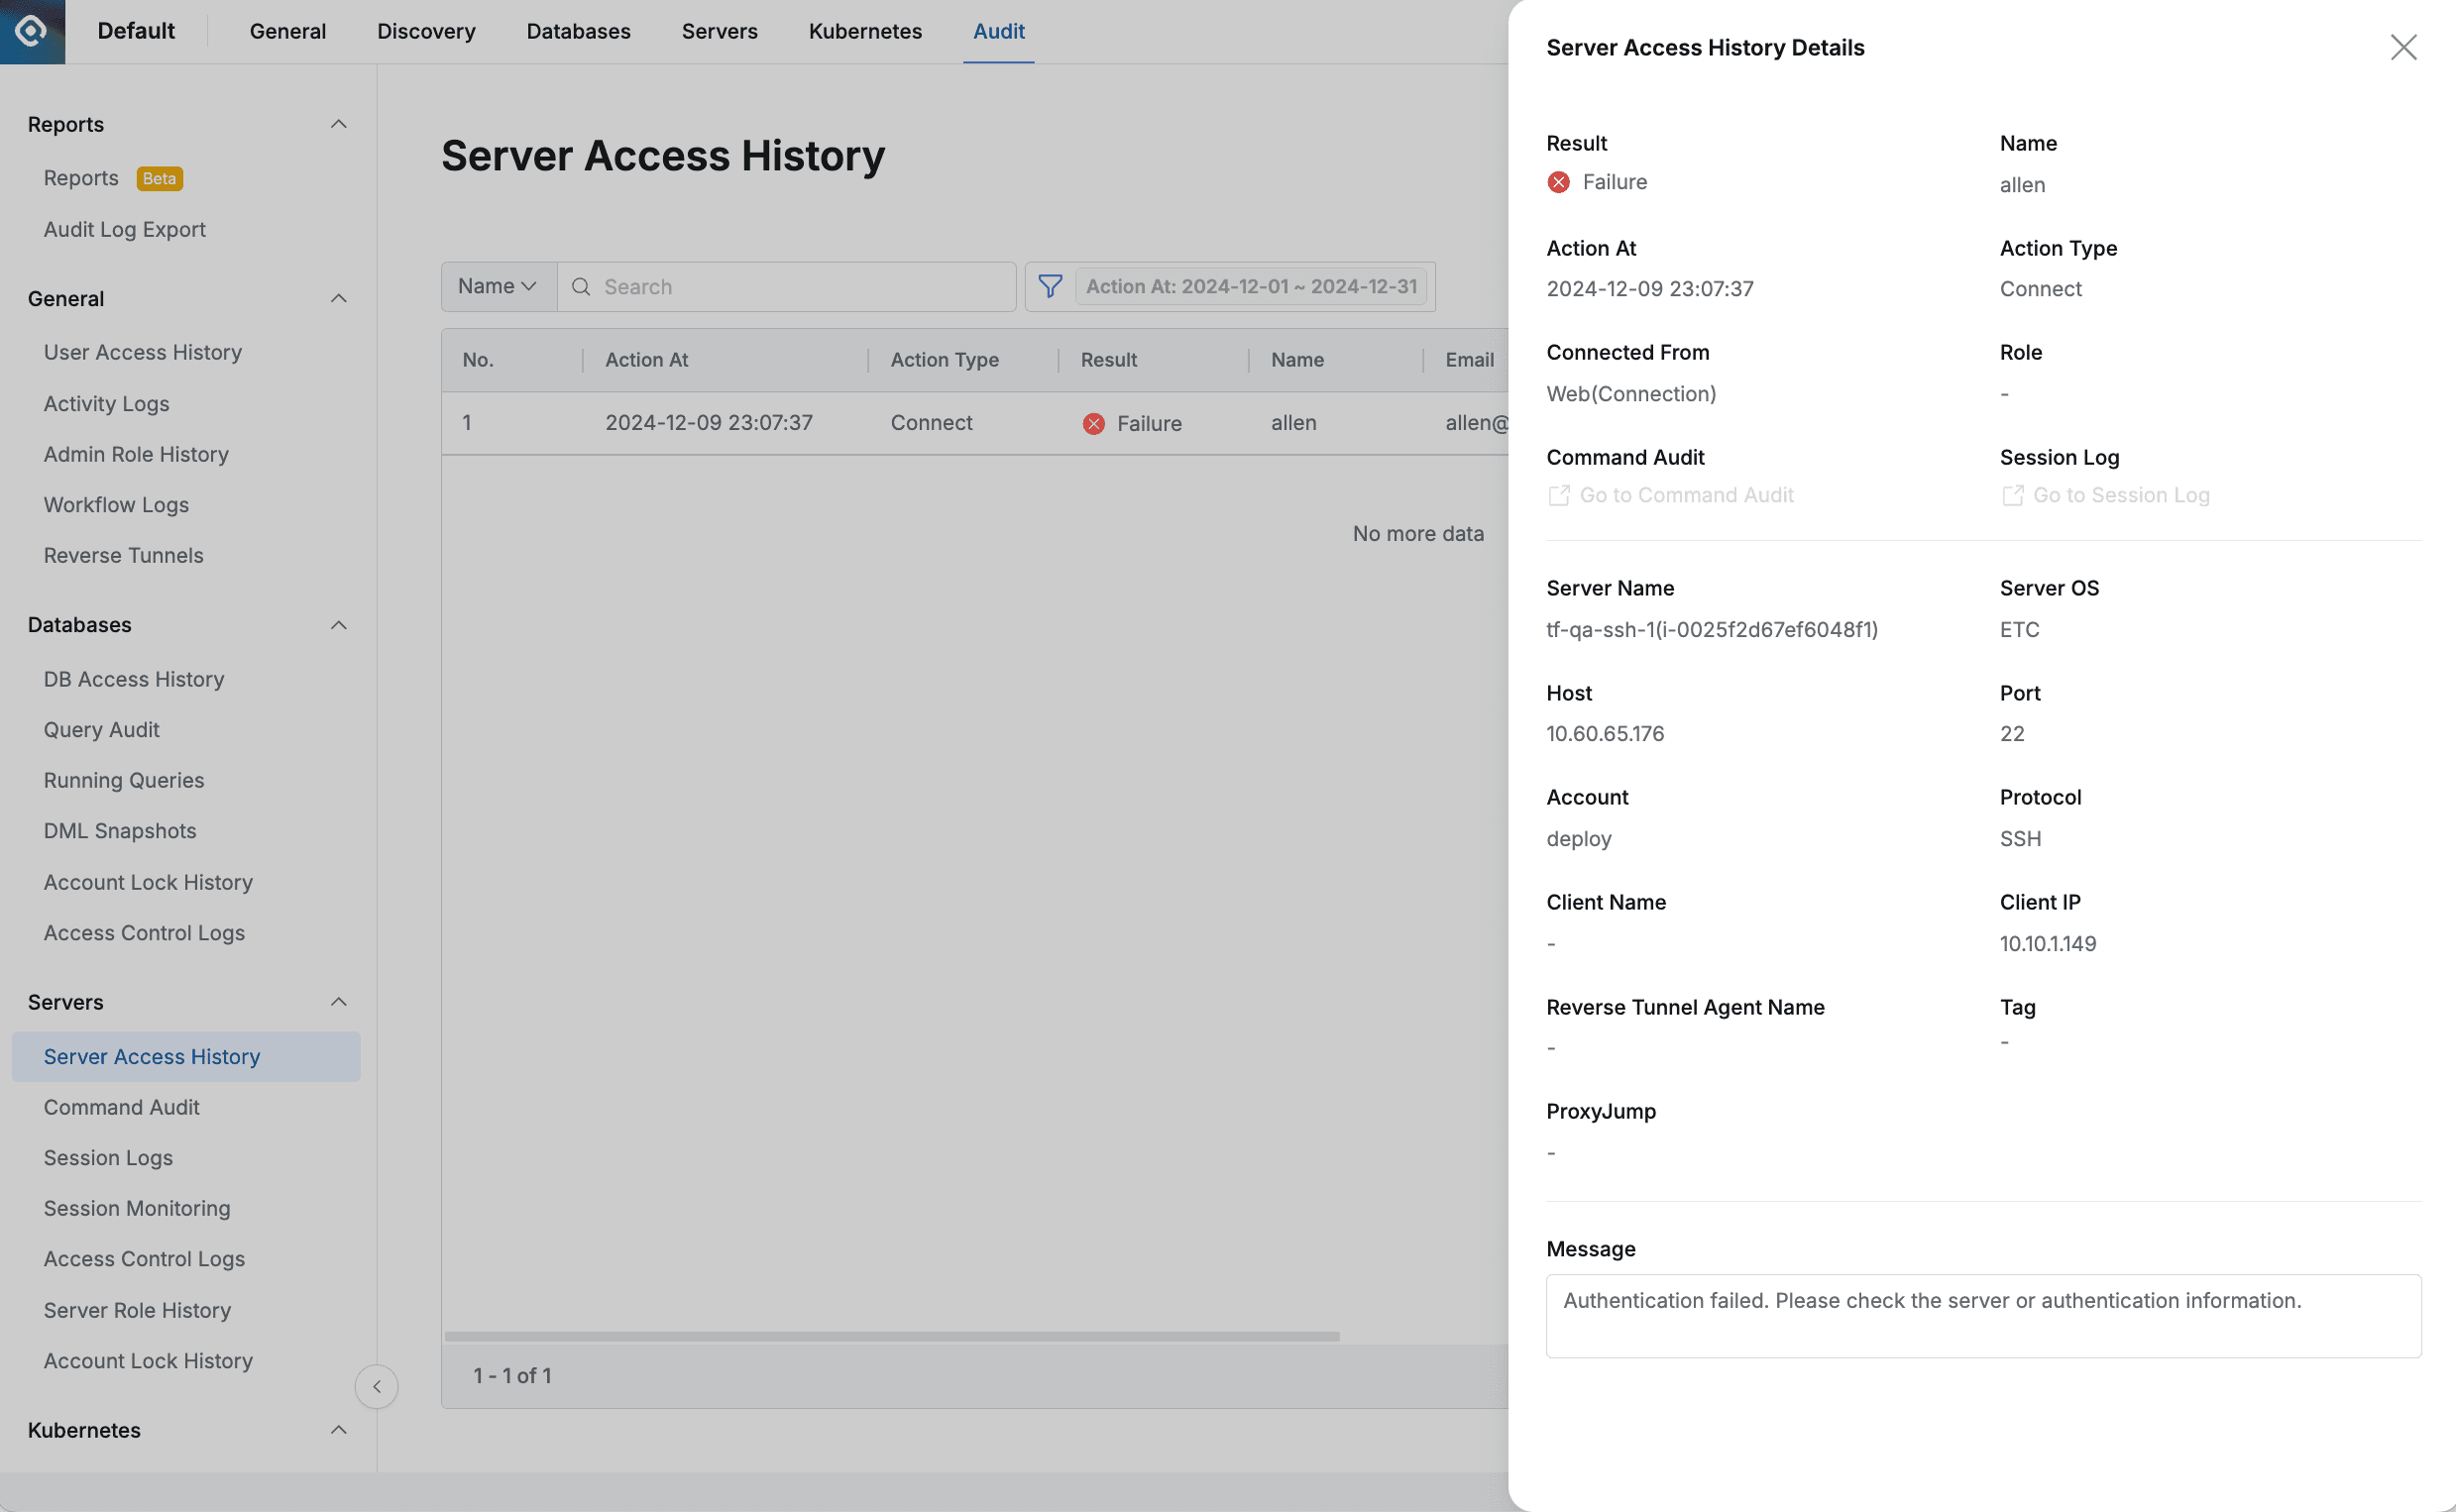Click the red Failure icon under Result in details

[x=1558, y=182]
